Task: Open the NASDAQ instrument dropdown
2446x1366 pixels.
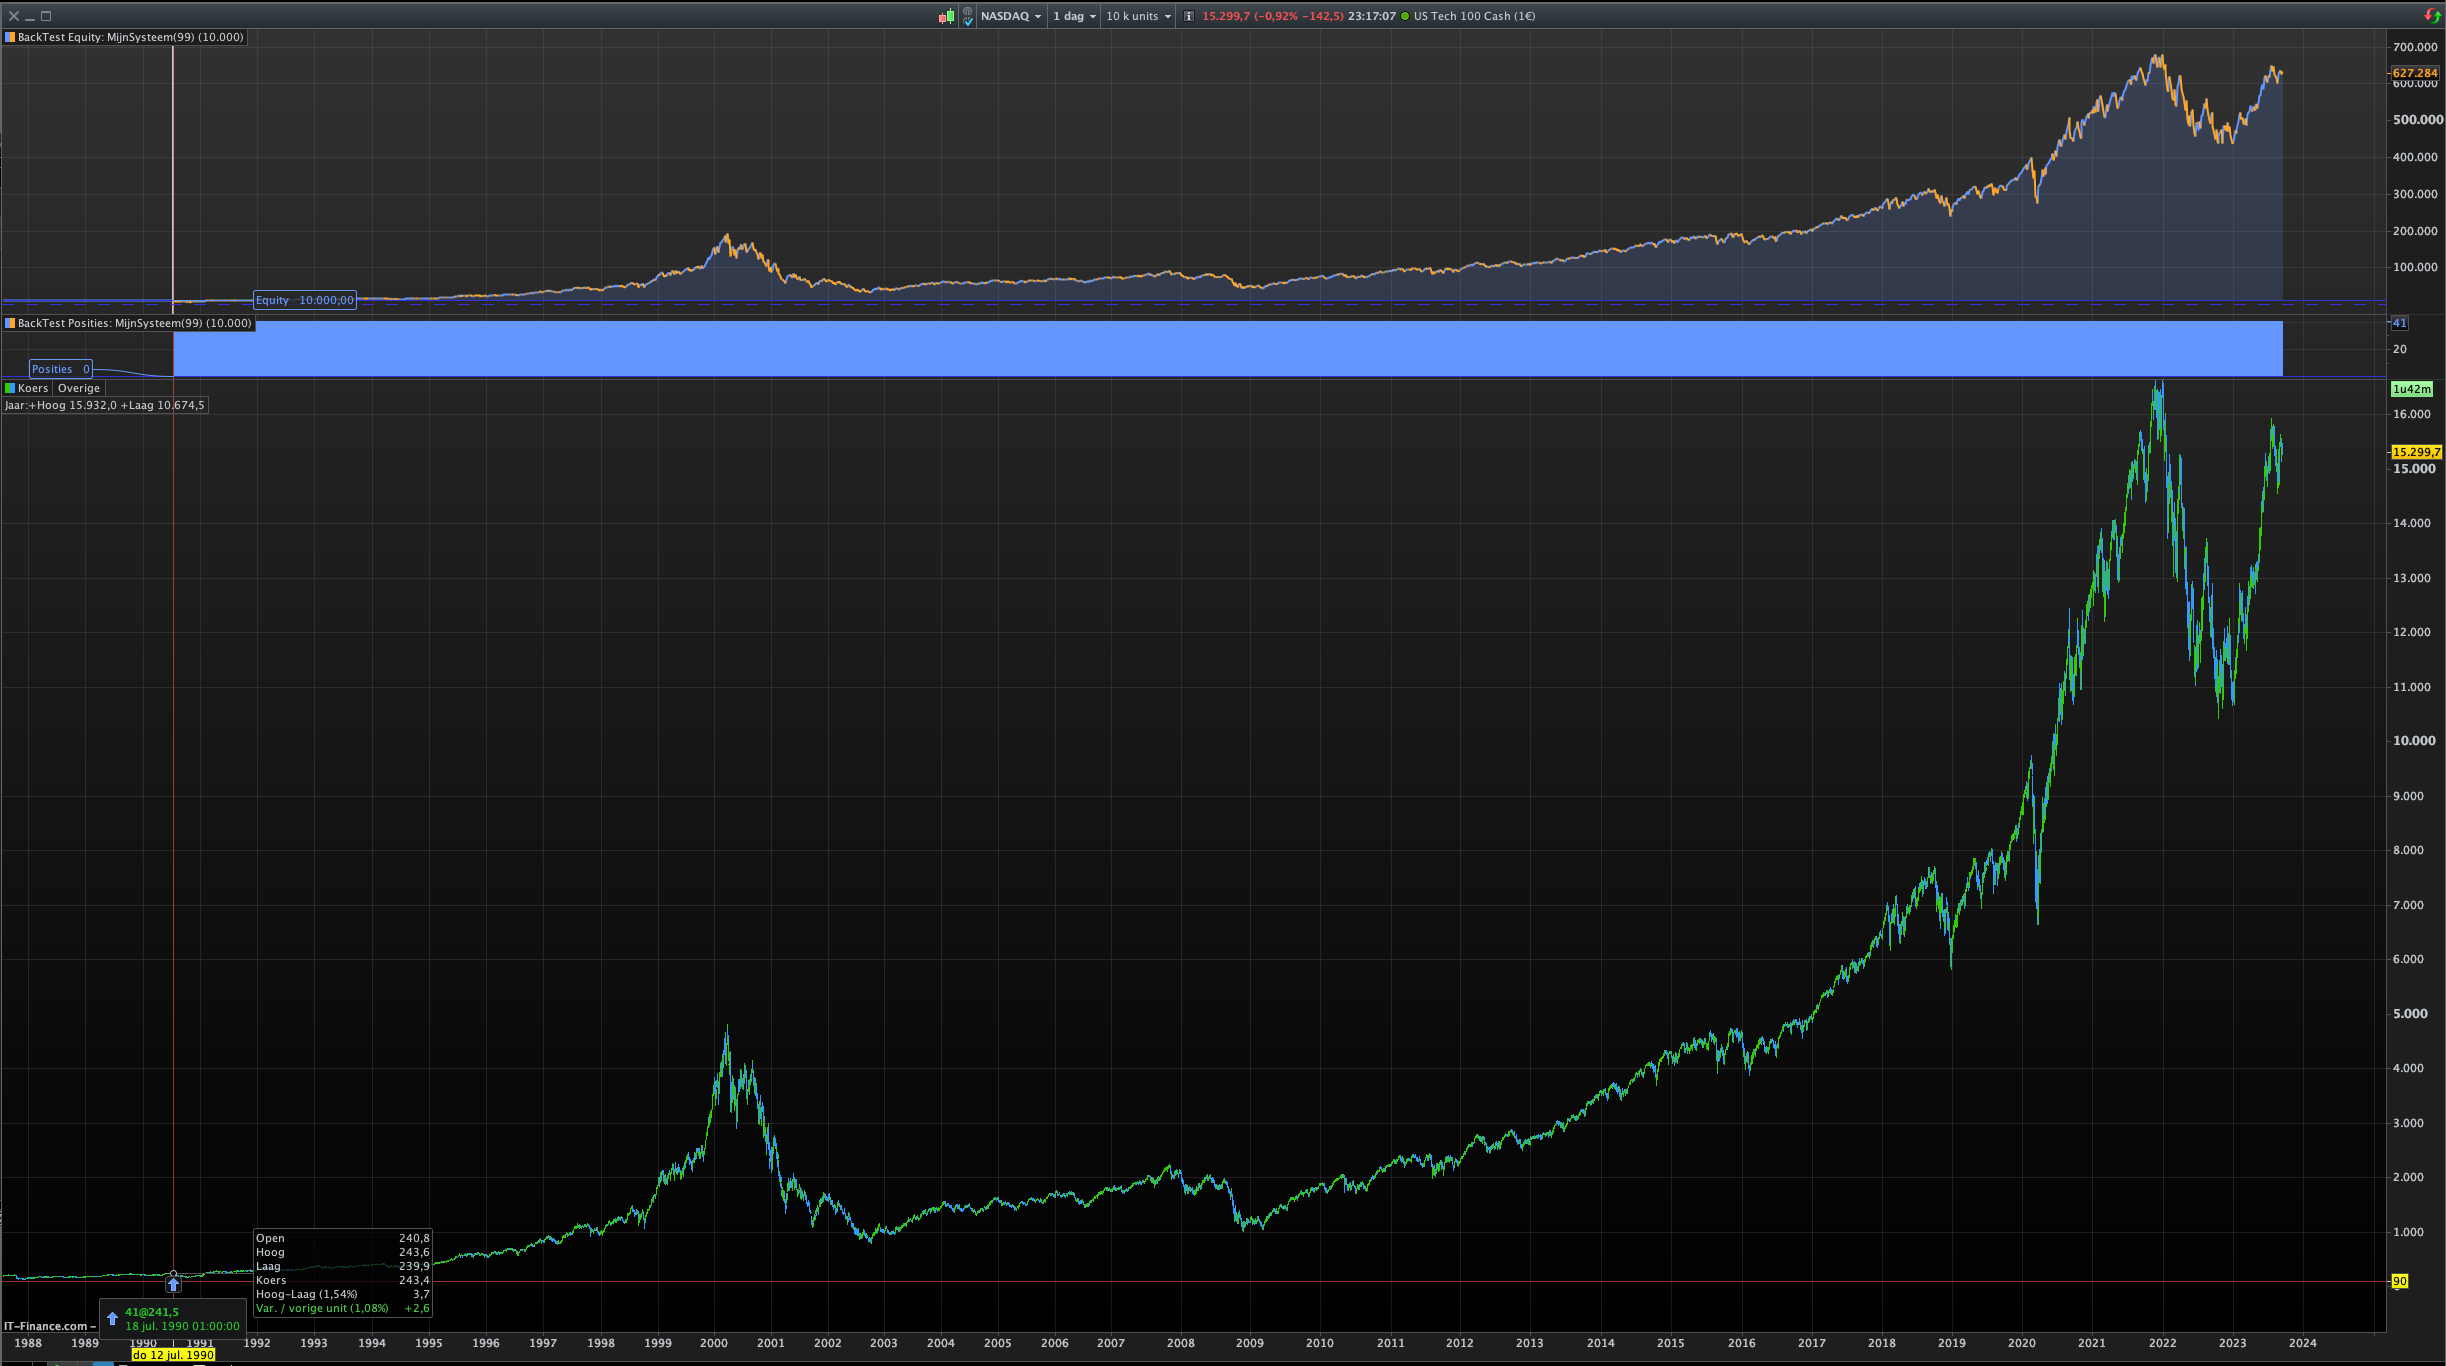Action: (1011, 16)
